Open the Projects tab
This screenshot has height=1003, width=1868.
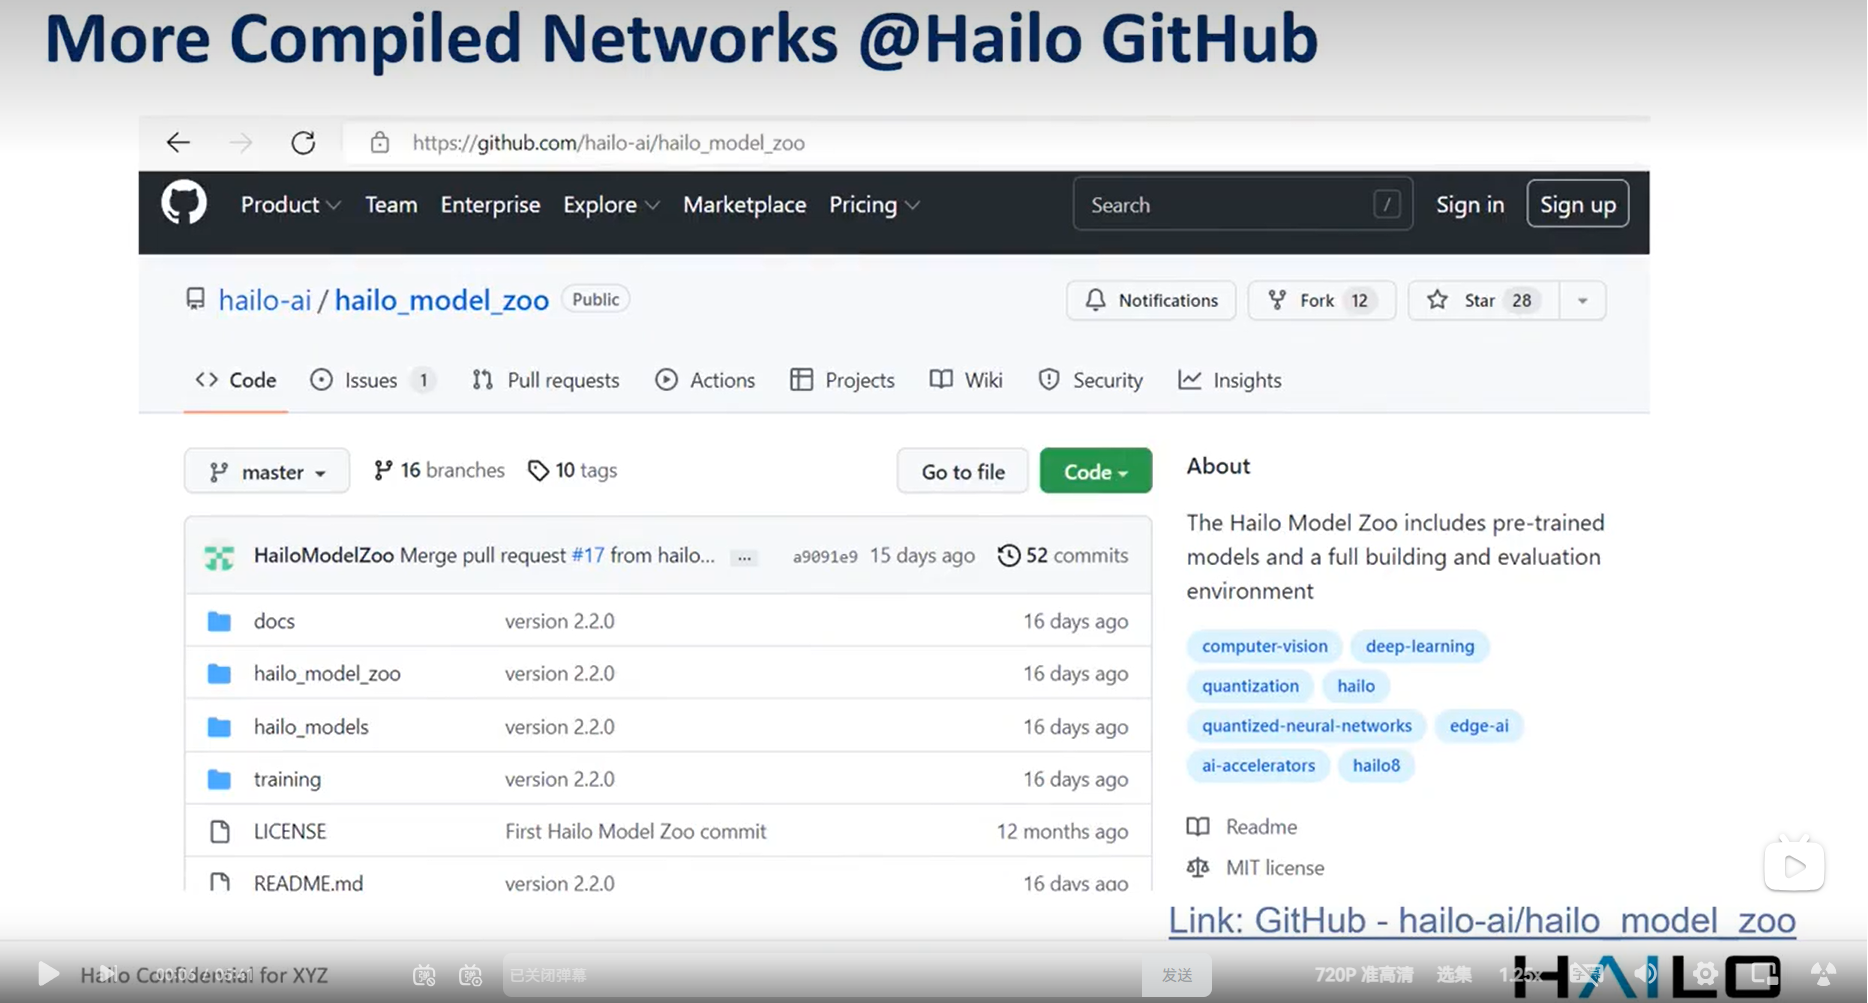(842, 380)
